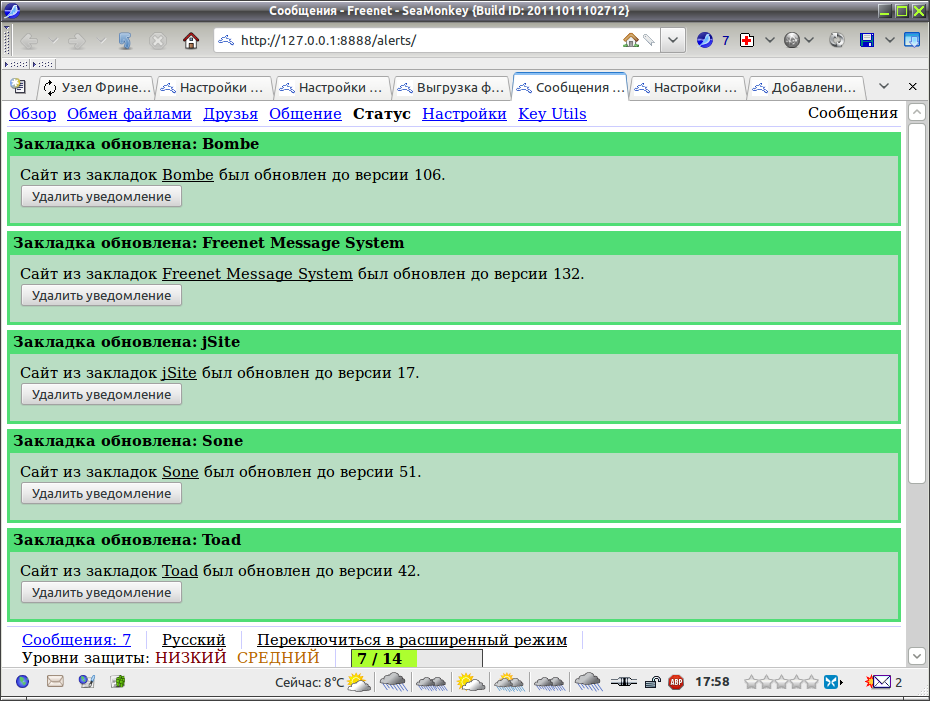The height and width of the screenshot is (701, 930).
Task: Click the round grey icon left of the floppy
Action: point(837,40)
